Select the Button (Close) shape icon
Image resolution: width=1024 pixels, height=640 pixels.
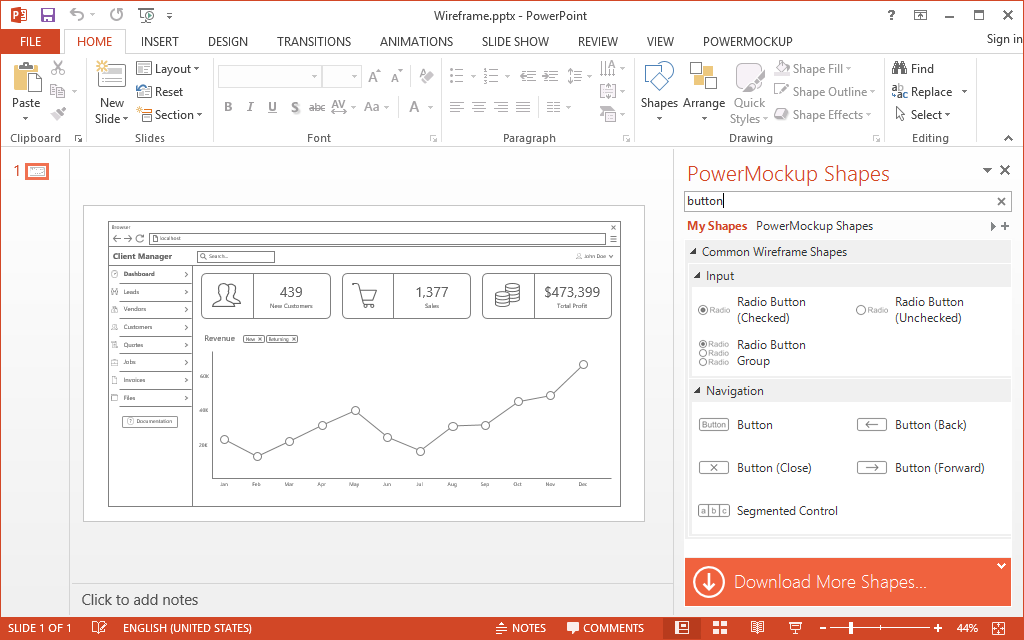coord(714,468)
